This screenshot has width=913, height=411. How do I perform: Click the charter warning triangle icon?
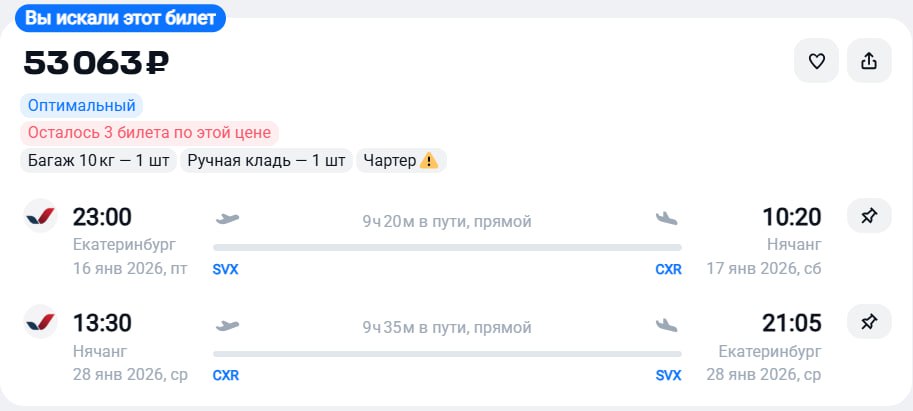click(x=429, y=161)
